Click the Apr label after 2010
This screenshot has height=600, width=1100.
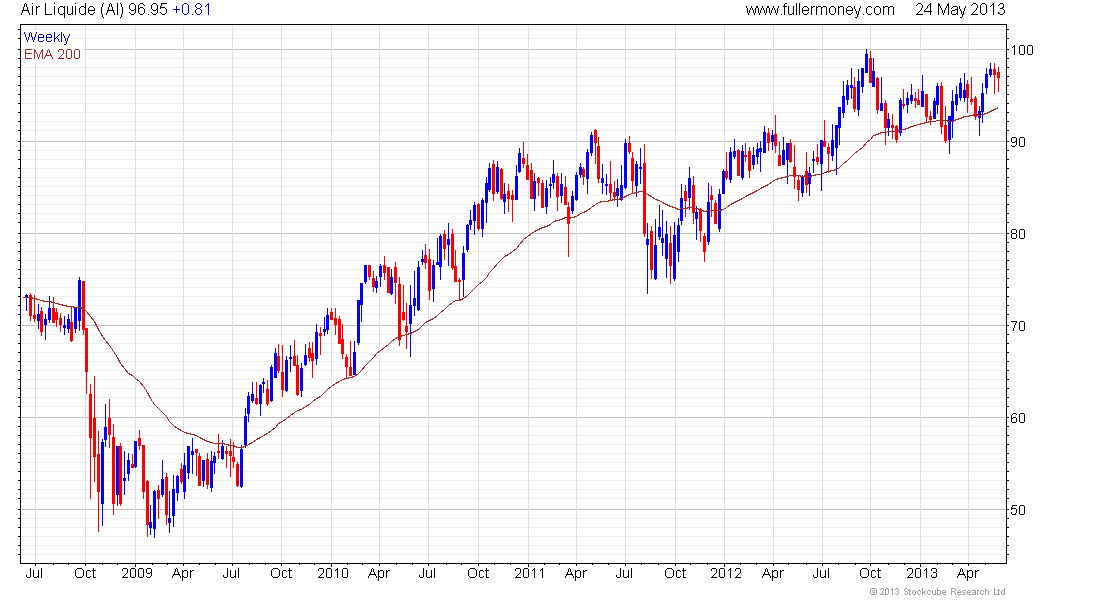click(379, 573)
